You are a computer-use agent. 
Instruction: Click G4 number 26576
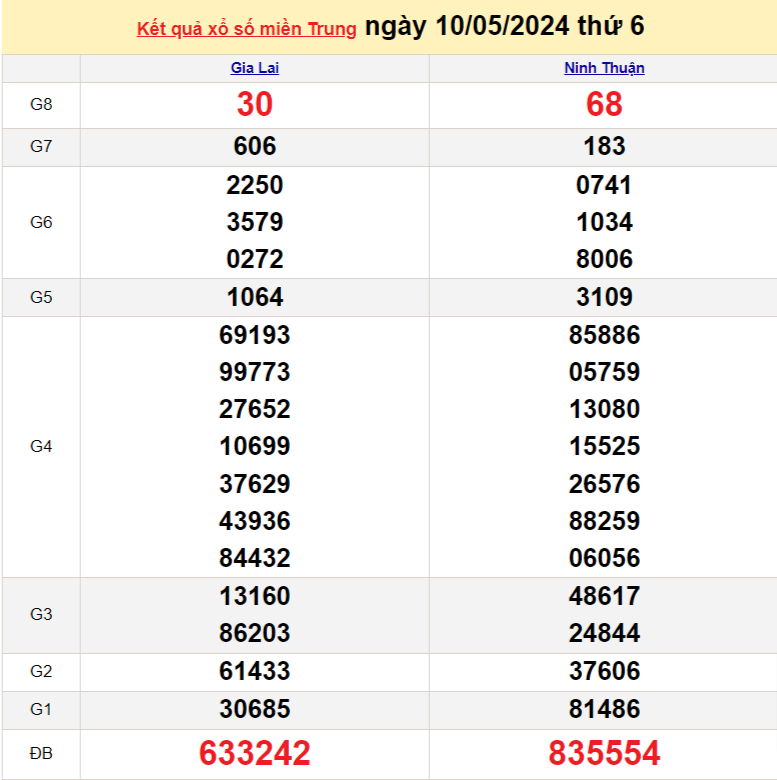[x=604, y=484]
